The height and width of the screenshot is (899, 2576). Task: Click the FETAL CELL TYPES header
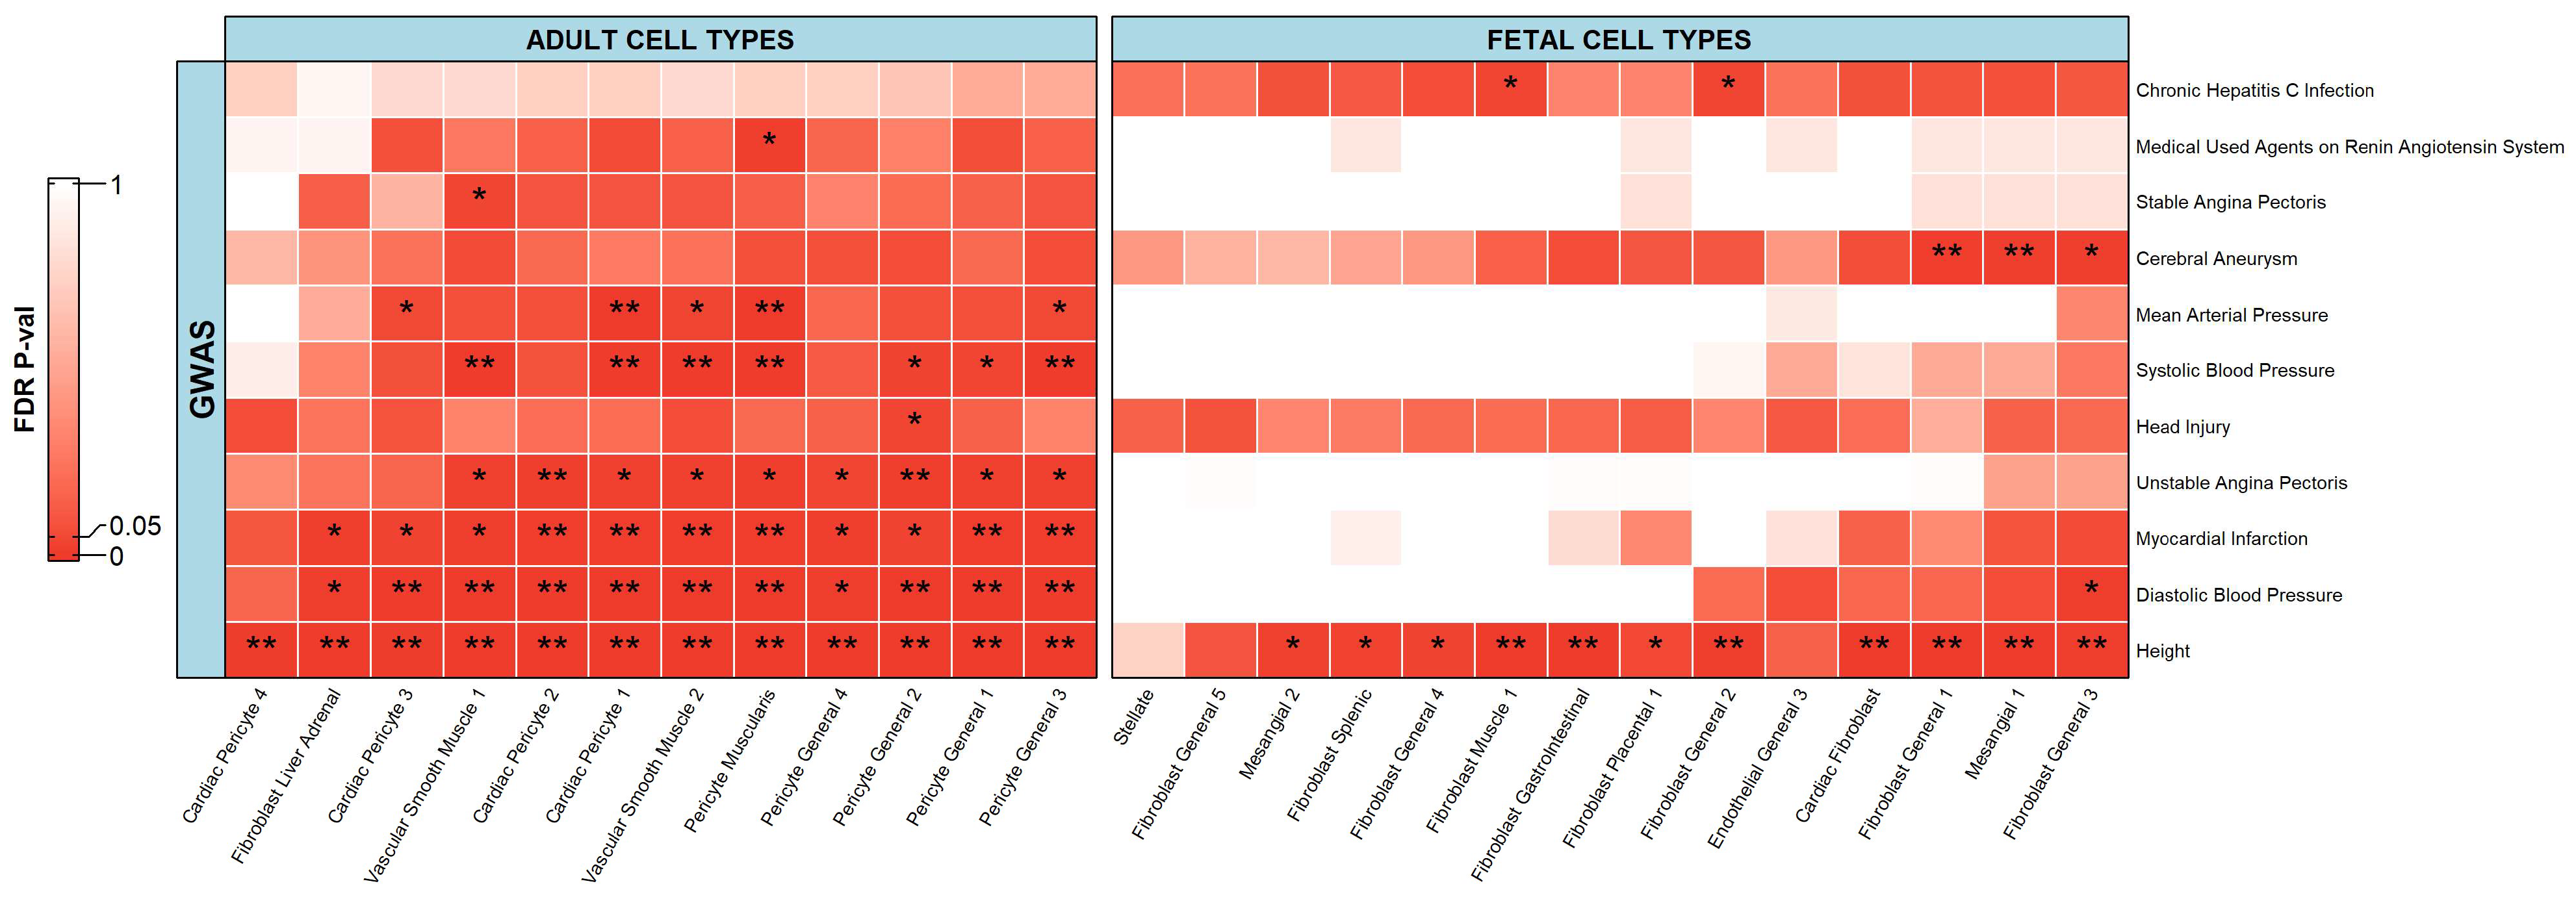[x=1619, y=40]
